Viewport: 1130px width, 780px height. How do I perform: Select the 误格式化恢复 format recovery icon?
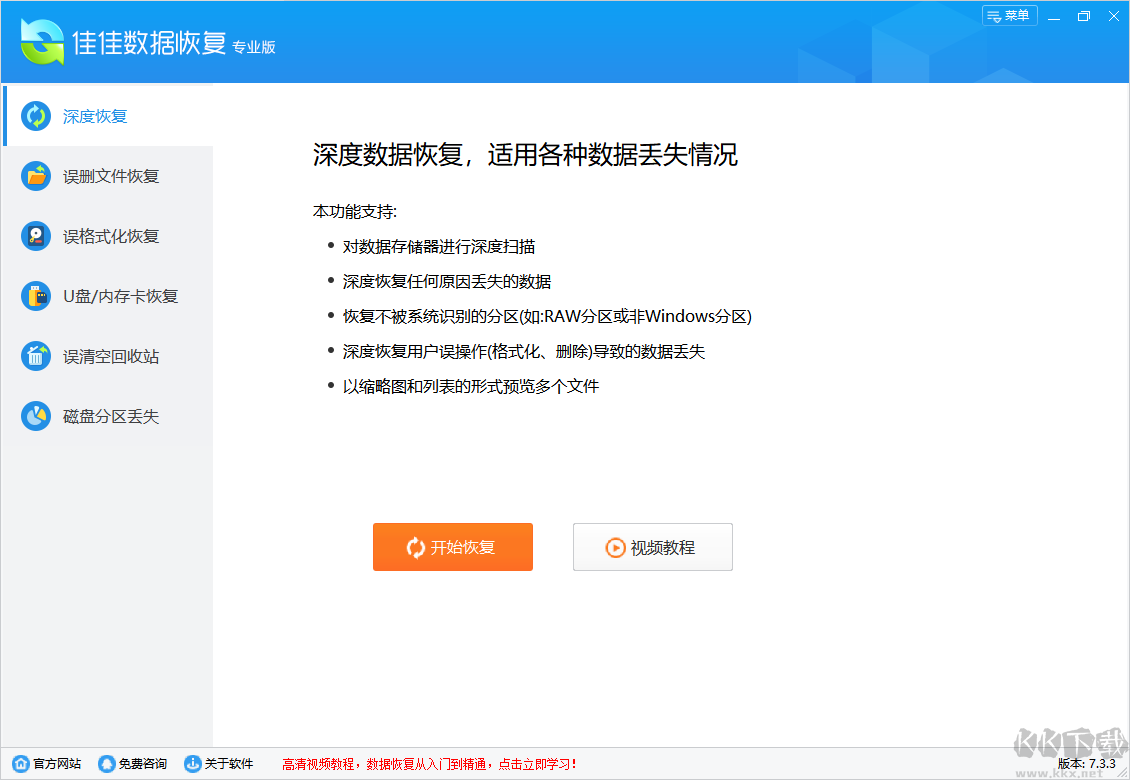pos(35,236)
